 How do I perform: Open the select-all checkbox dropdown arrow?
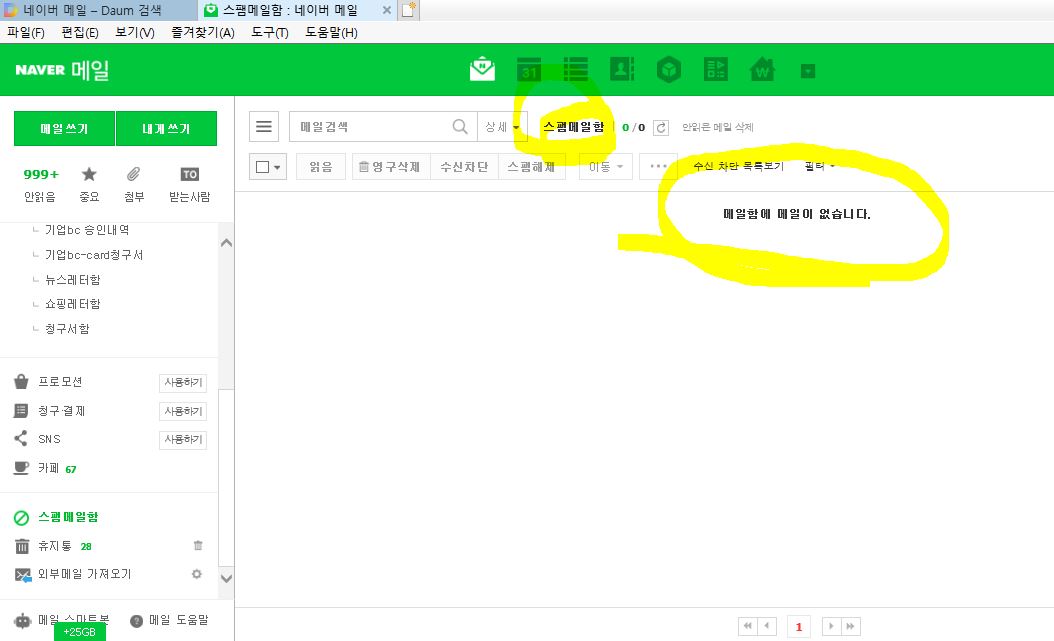(x=277, y=167)
